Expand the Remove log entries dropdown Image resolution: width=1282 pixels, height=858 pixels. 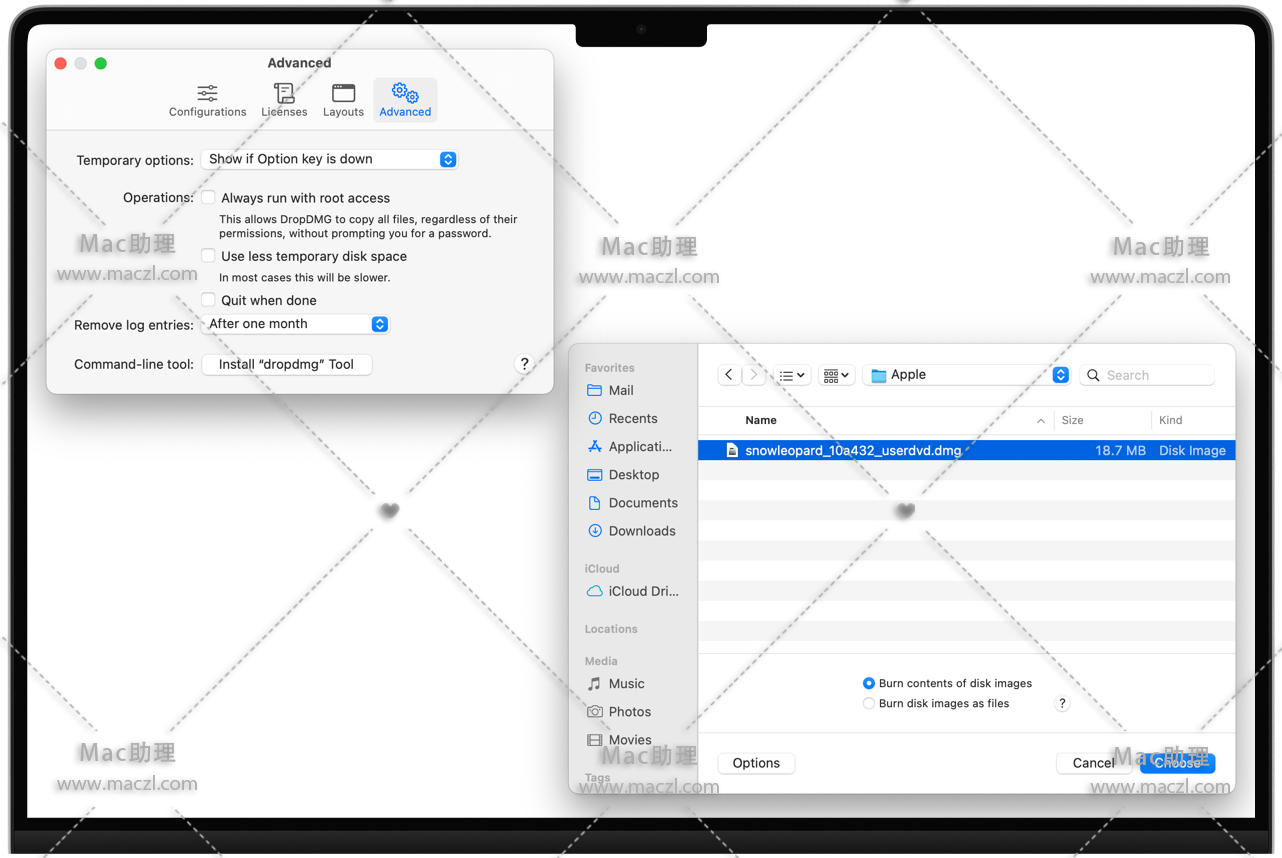pyautogui.click(x=295, y=324)
